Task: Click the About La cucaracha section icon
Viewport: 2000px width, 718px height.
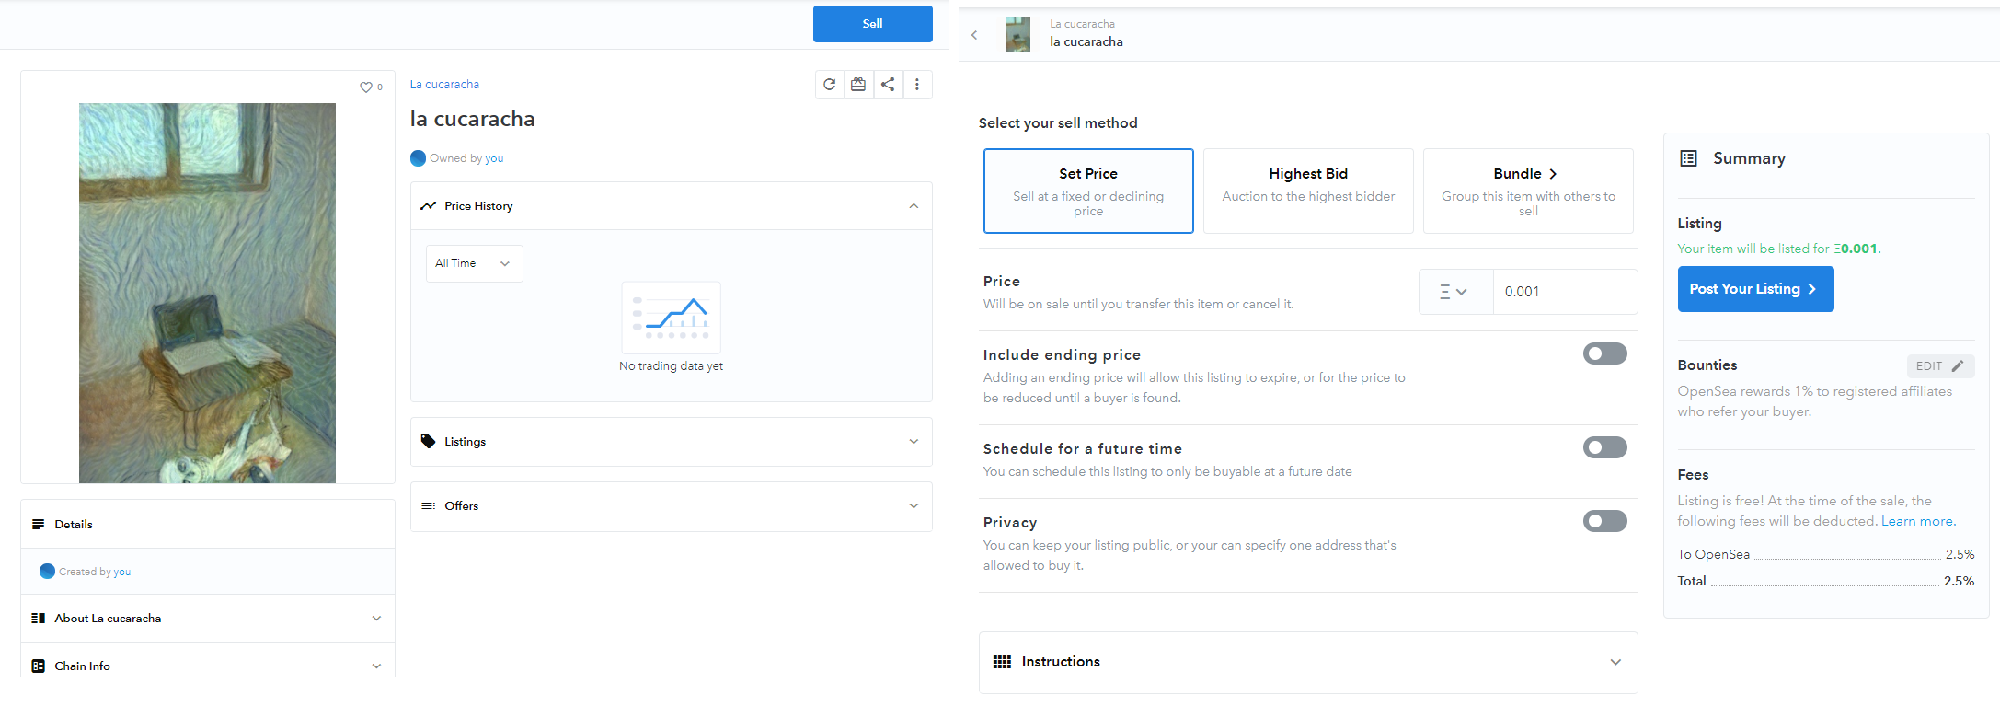Action: [38, 618]
